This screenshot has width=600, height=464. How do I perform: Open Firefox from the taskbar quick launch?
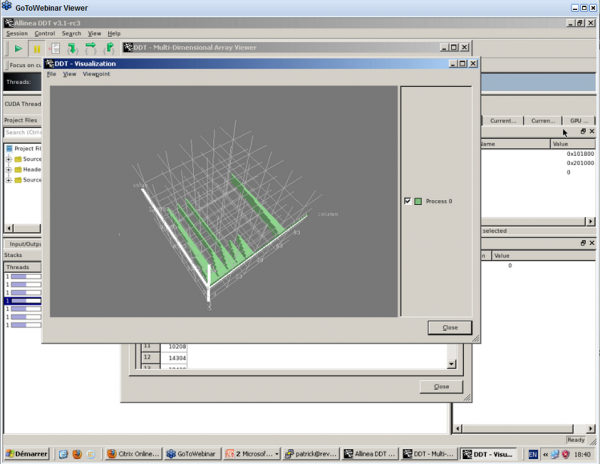coord(75,454)
